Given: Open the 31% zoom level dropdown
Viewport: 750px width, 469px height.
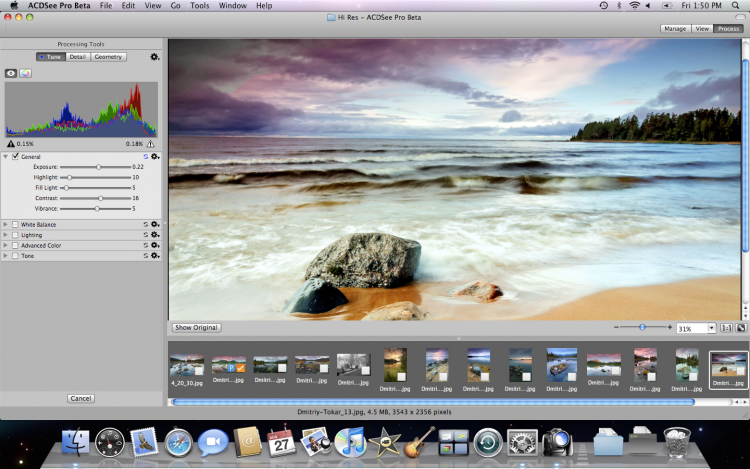Looking at the screenshot, I should pos(711,328).
